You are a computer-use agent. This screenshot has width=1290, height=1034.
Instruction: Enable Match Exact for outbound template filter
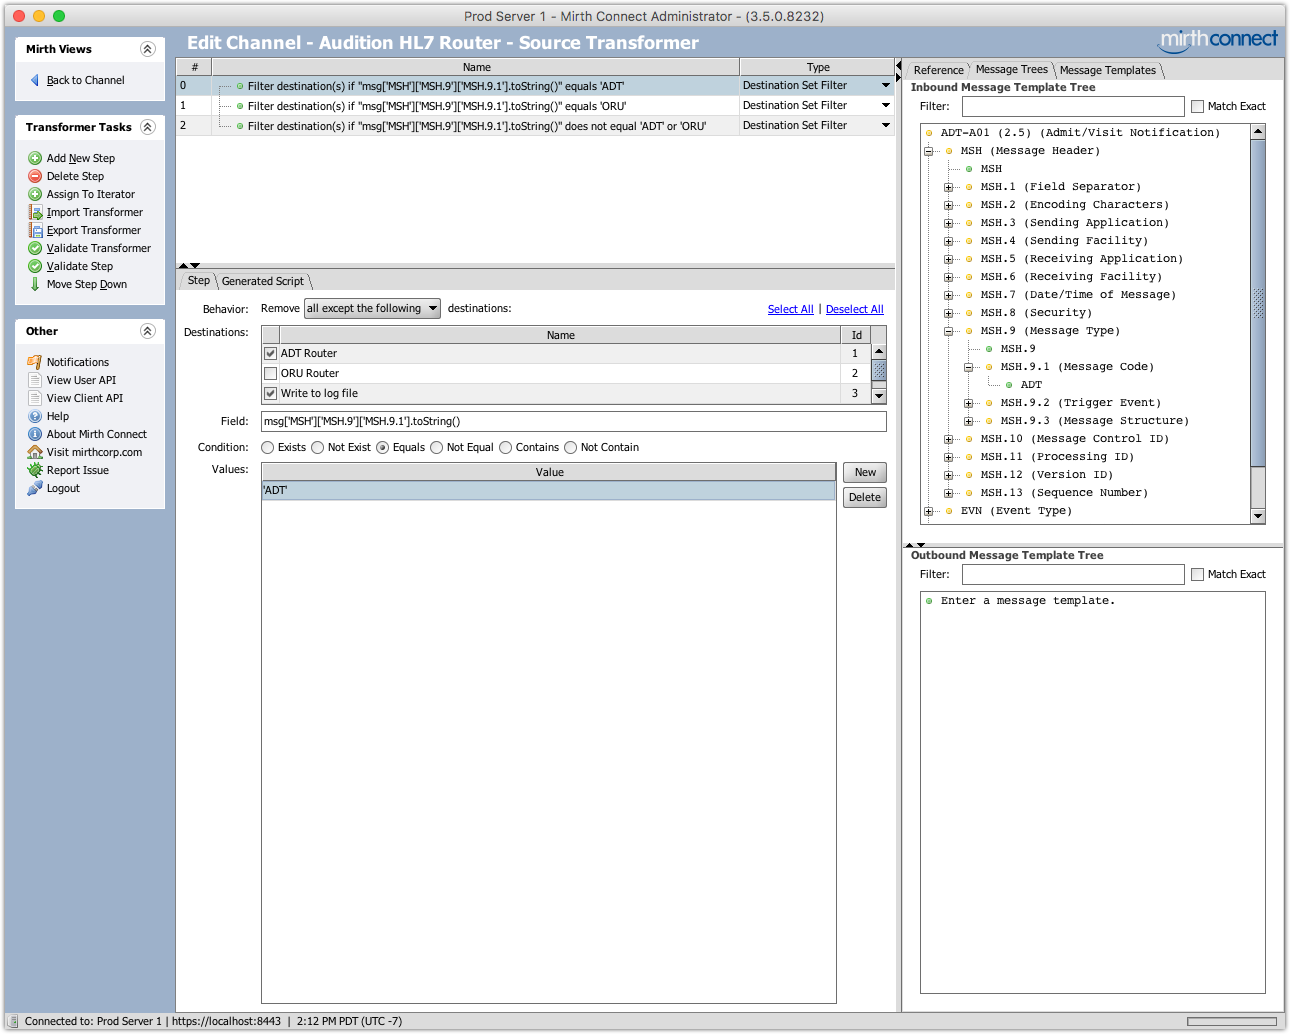point(1197,574)
